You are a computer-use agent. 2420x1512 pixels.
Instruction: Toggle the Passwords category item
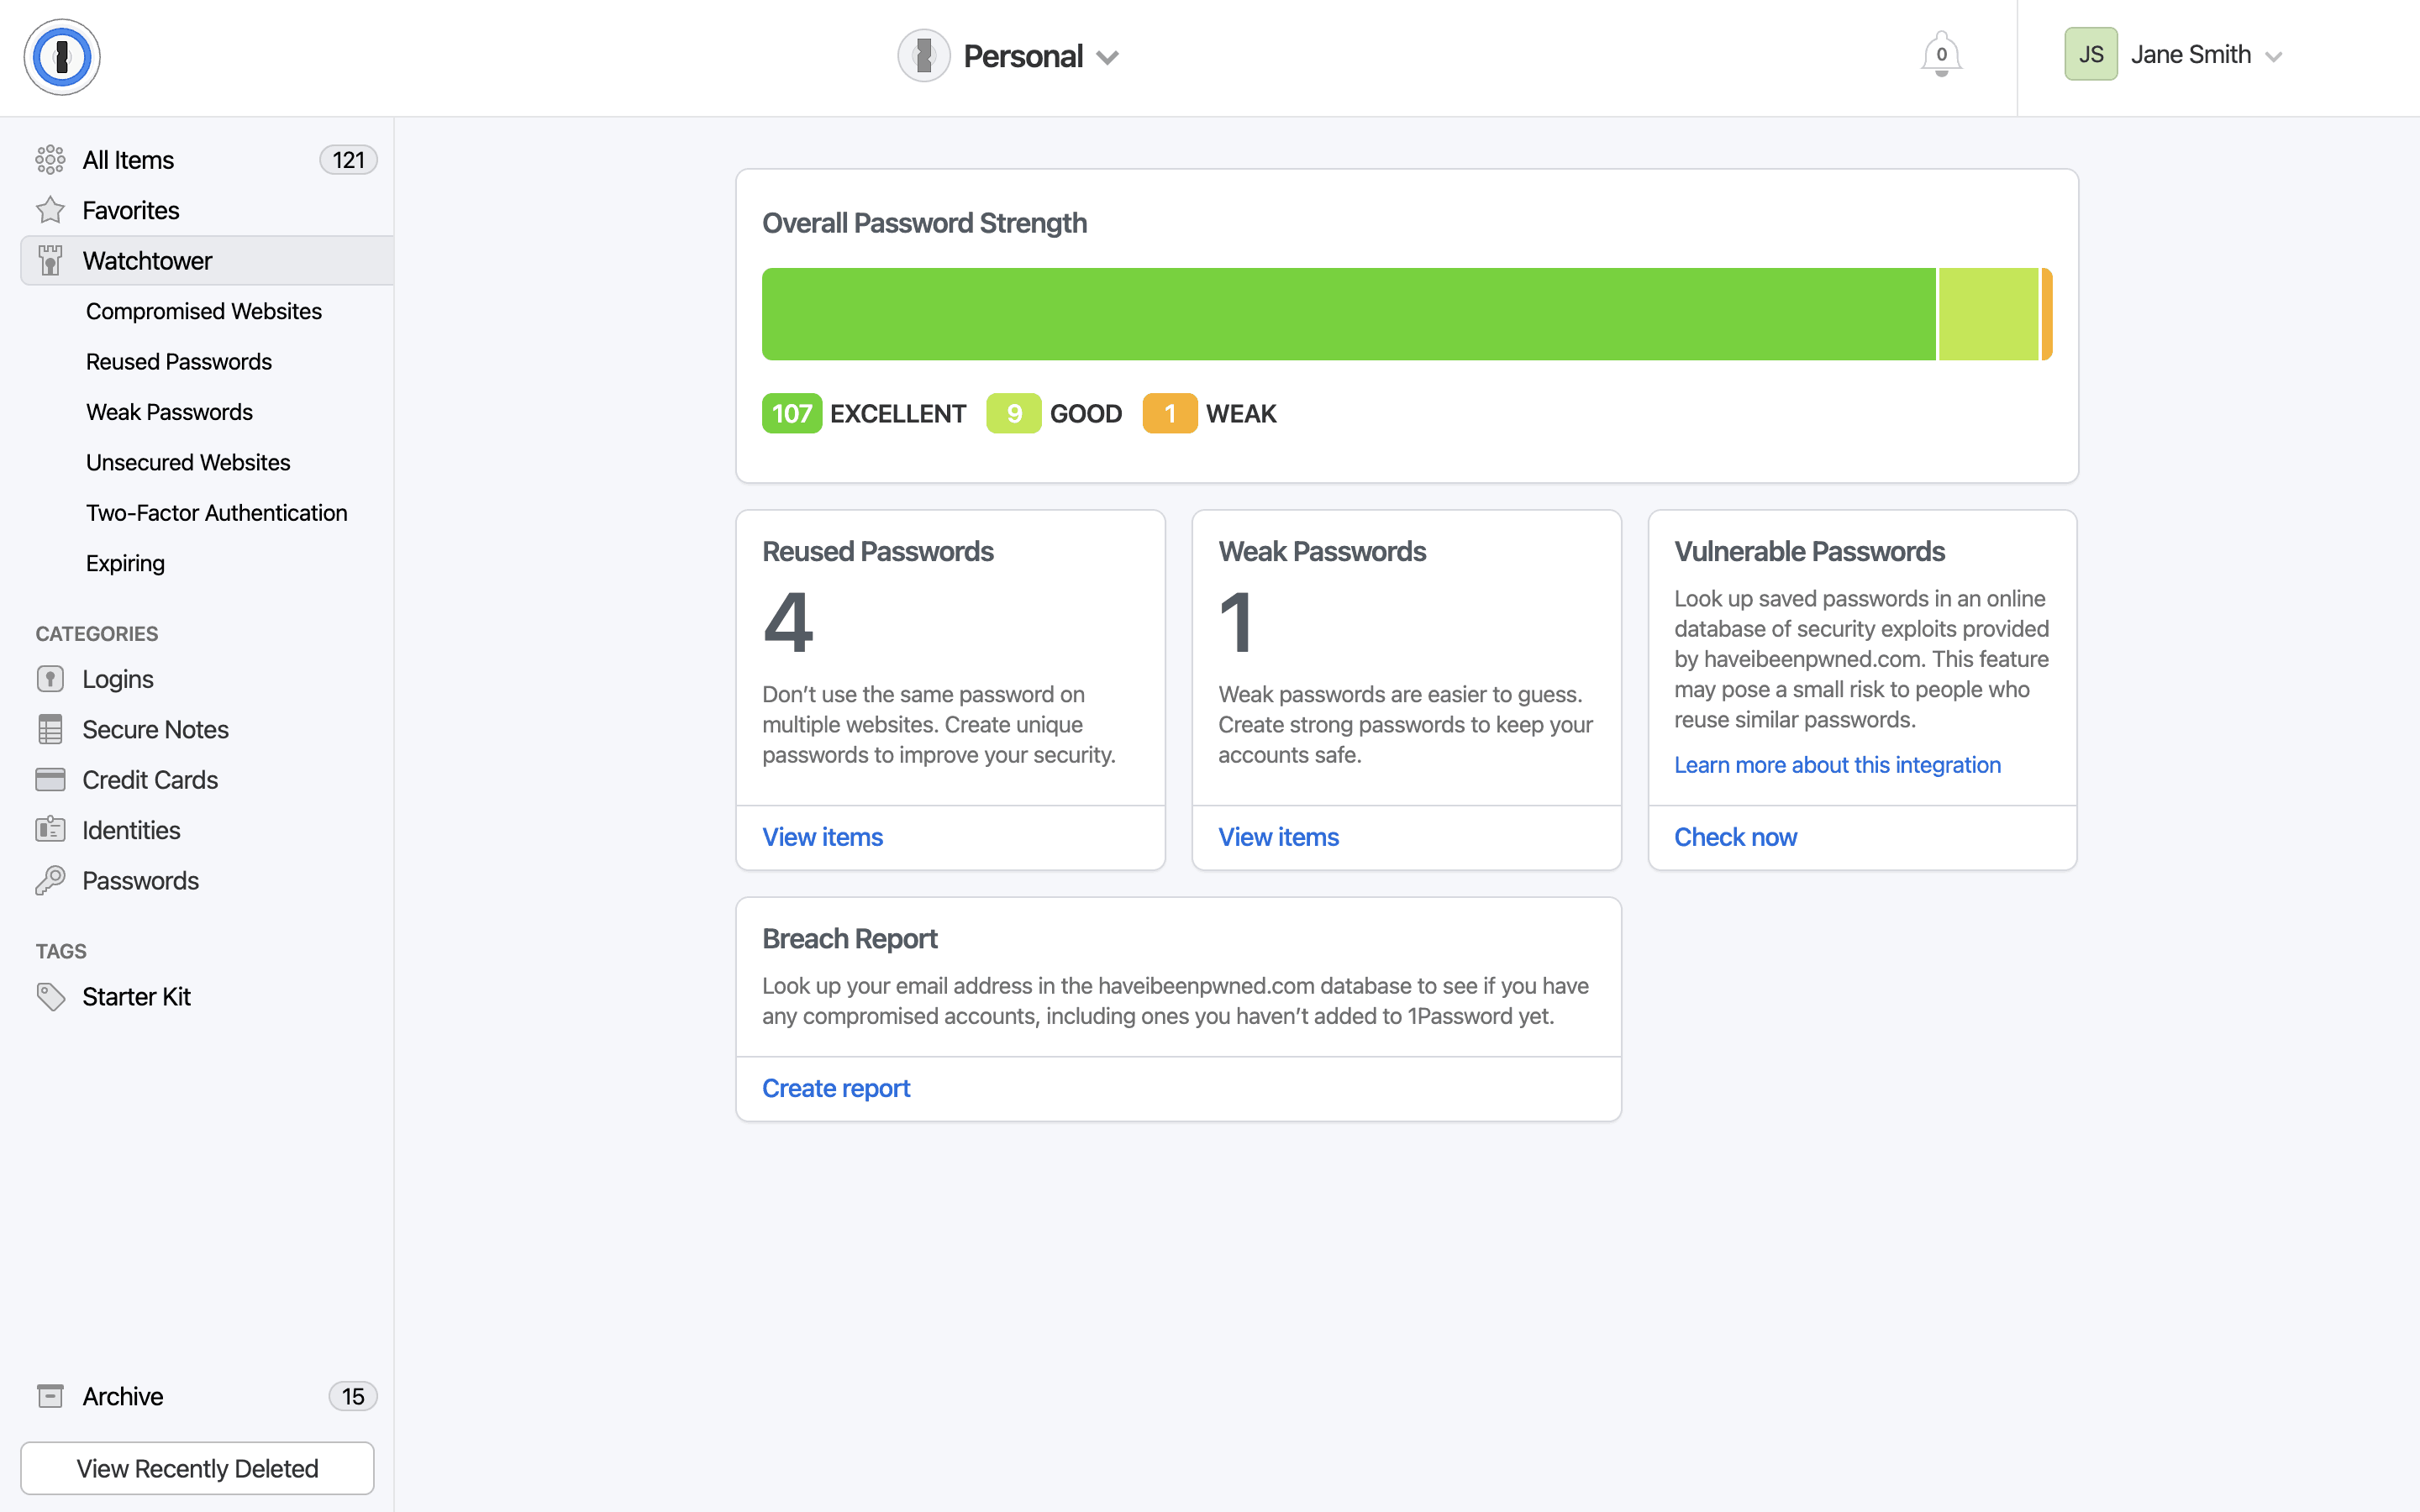click(139, 879)
